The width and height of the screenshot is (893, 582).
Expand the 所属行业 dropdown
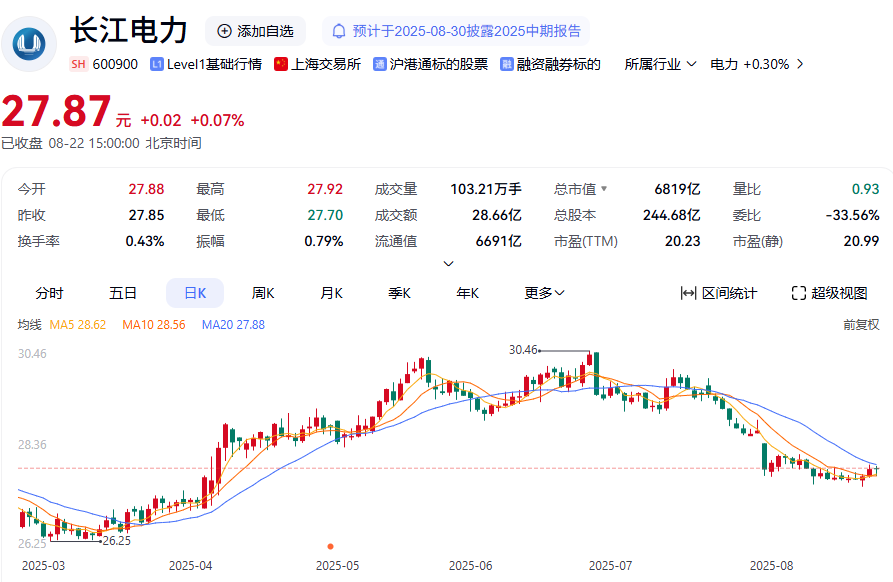pyautogui.click(x=660, y=64)
